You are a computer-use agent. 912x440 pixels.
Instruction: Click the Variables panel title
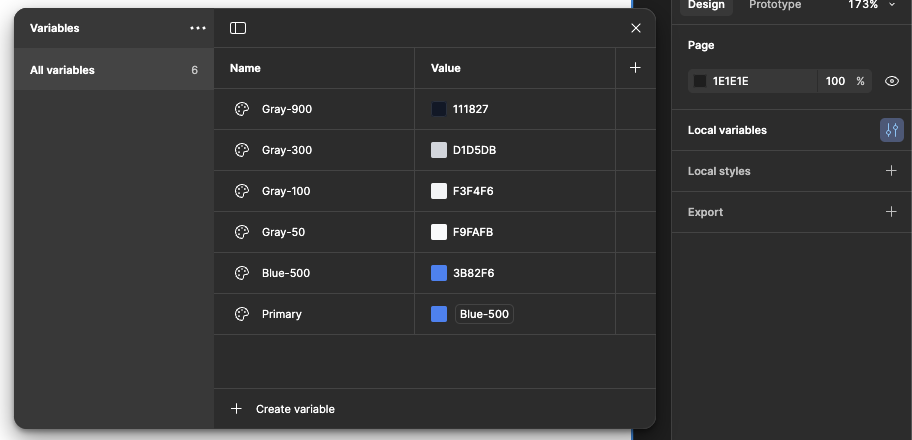(55, 28)
